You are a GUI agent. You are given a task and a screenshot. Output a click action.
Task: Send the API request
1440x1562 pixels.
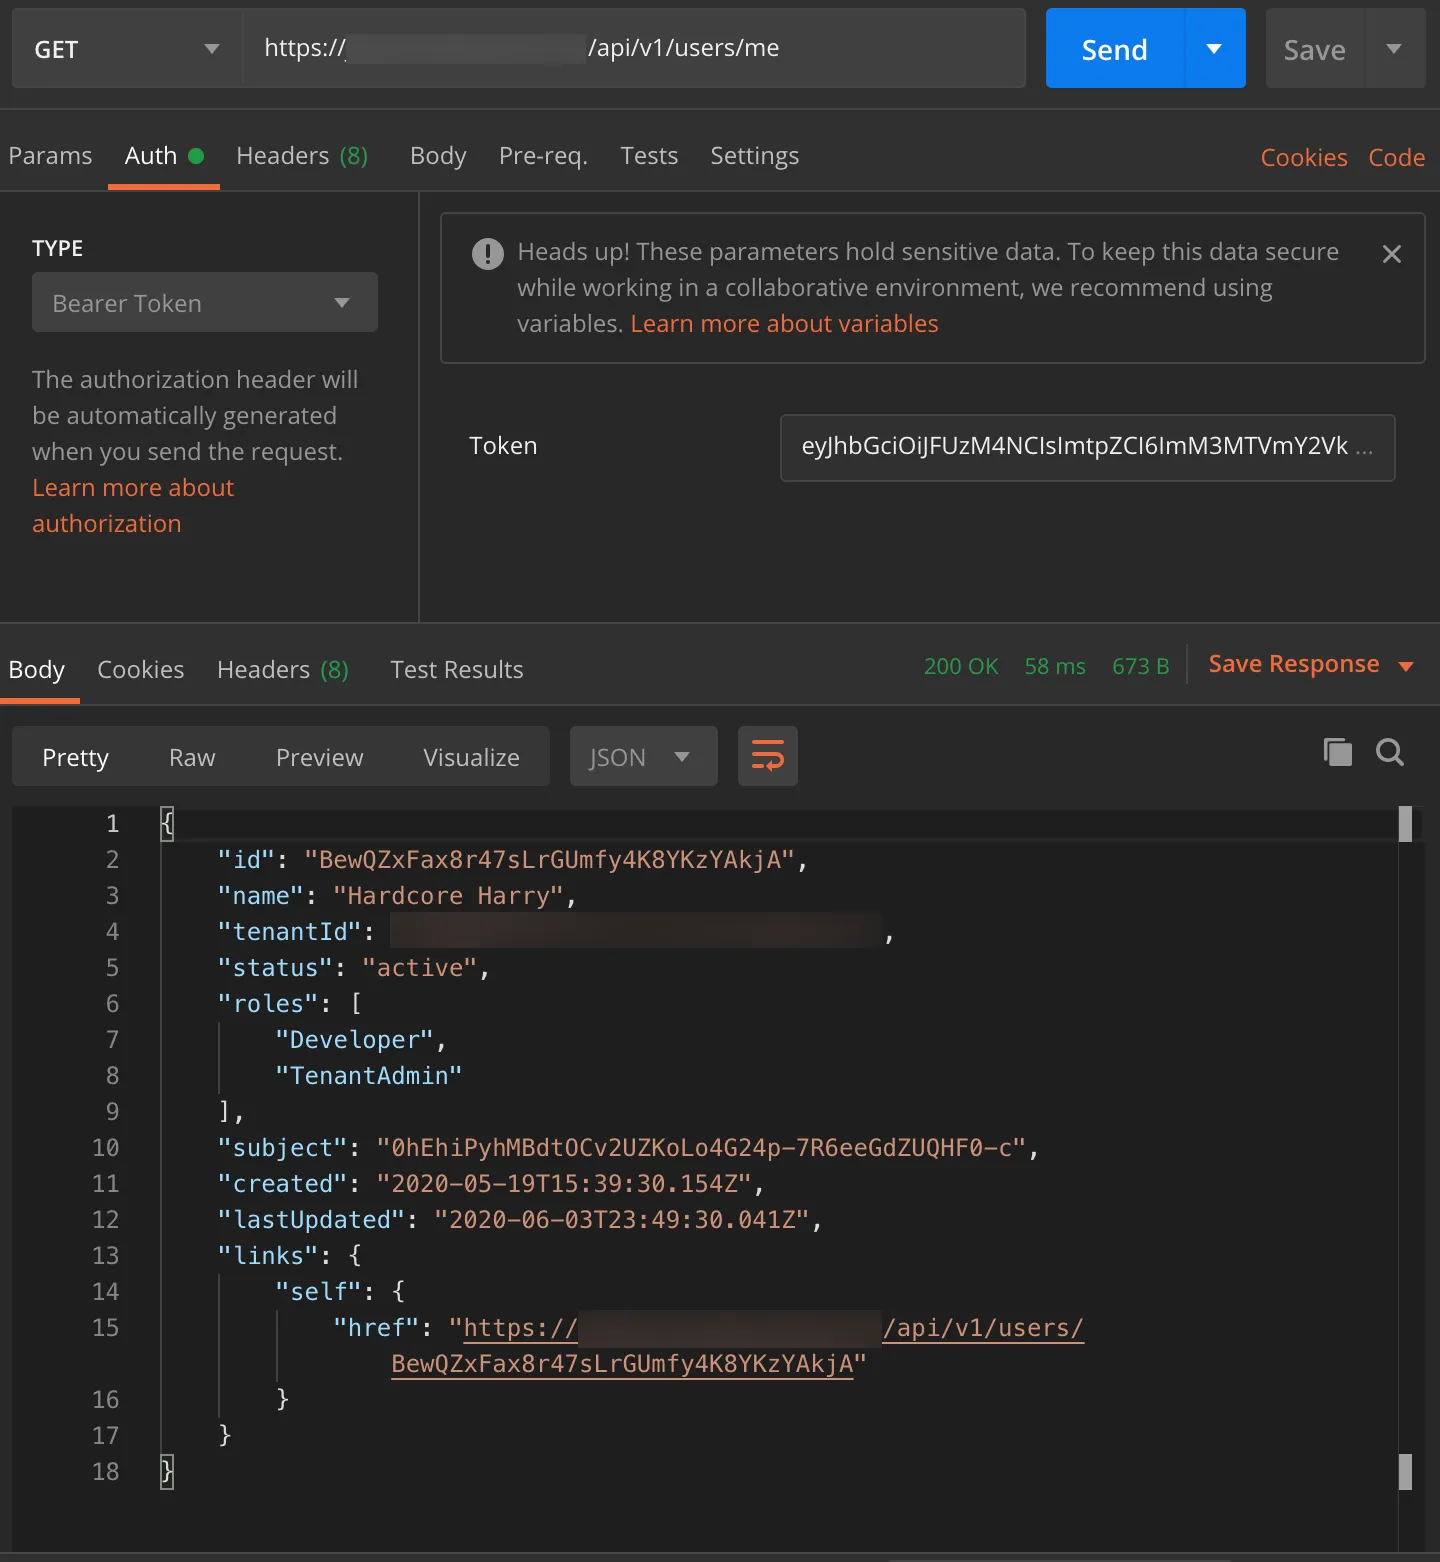(x=1115, y=49)
